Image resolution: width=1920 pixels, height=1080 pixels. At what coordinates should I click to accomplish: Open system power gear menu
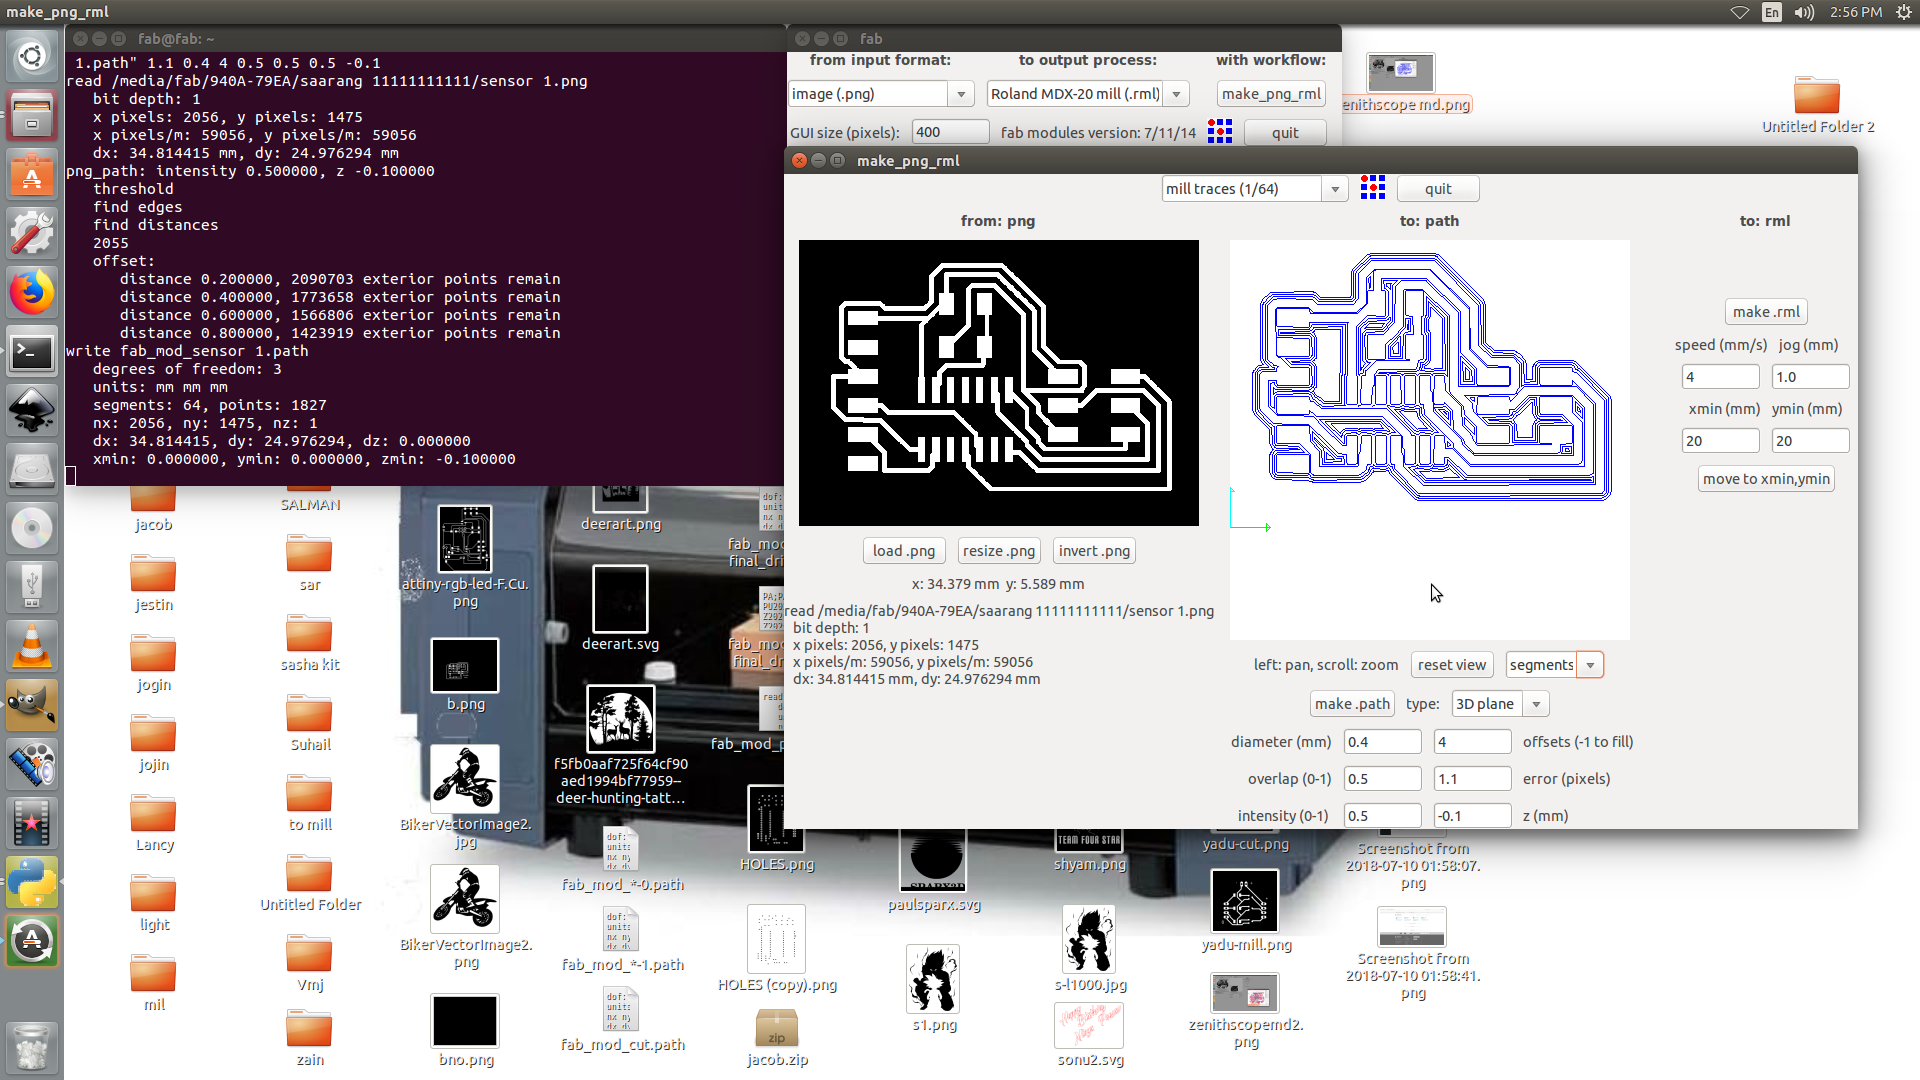tap(1904, 12)
